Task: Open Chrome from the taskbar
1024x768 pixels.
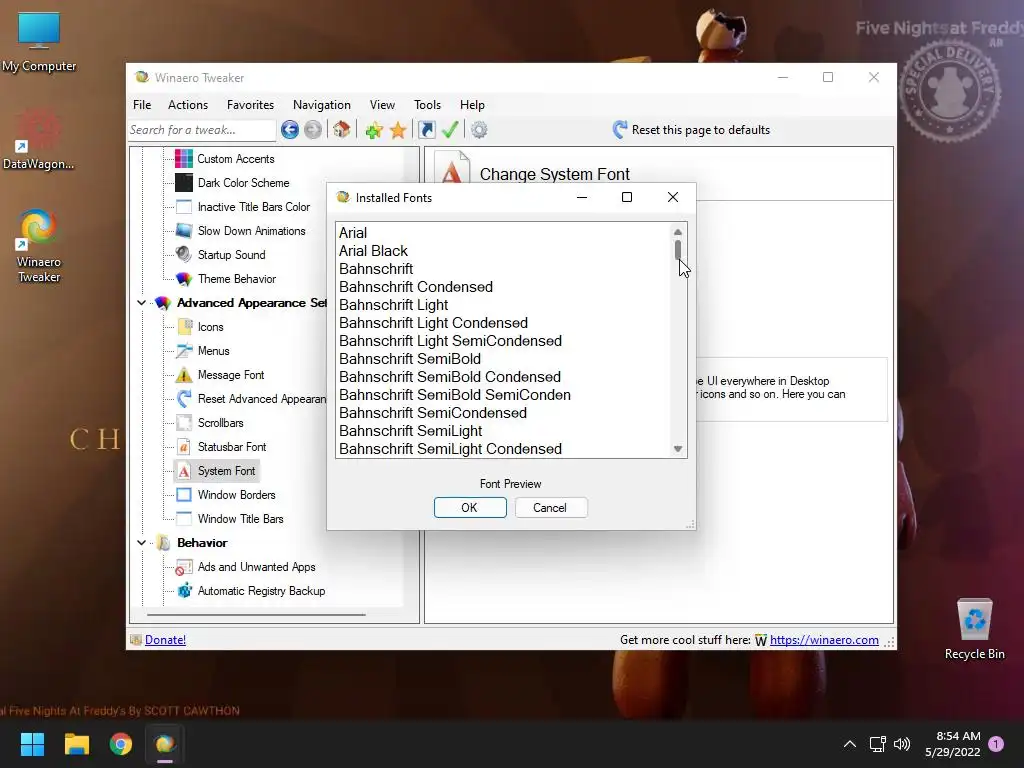Action: [121, 744]
